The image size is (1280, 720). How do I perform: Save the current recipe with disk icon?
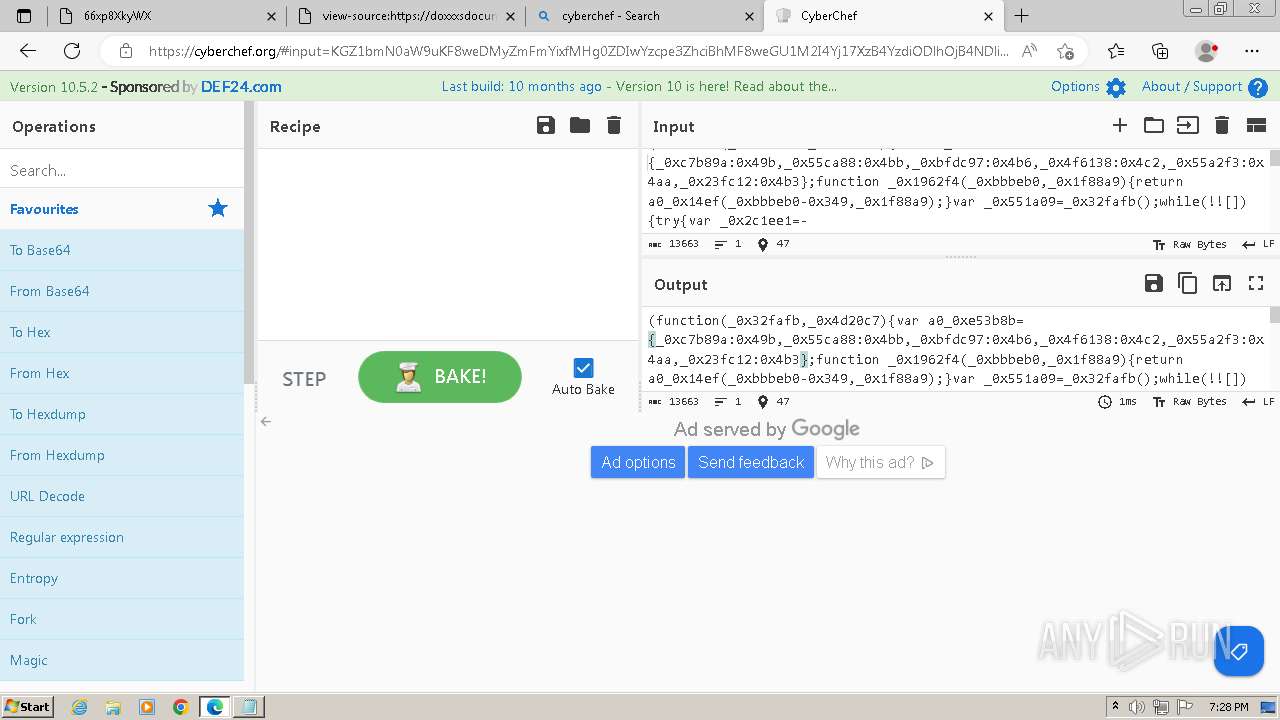545,125
